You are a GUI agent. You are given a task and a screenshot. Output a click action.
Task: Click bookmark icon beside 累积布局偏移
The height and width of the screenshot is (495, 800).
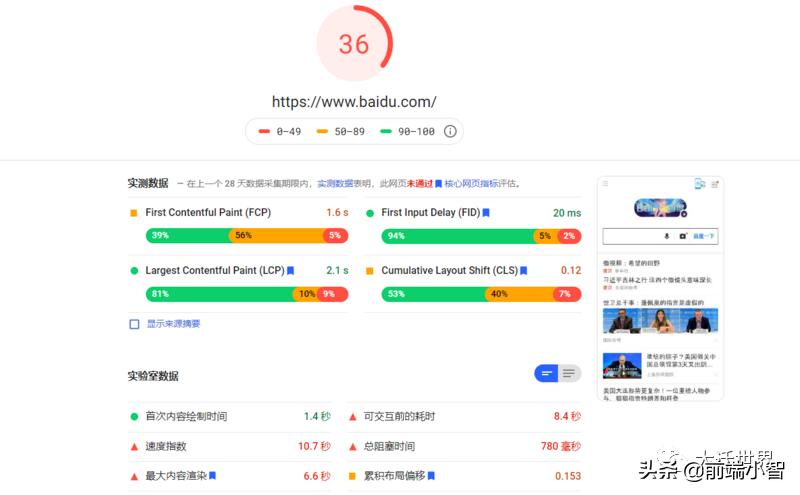coord(431,476)
